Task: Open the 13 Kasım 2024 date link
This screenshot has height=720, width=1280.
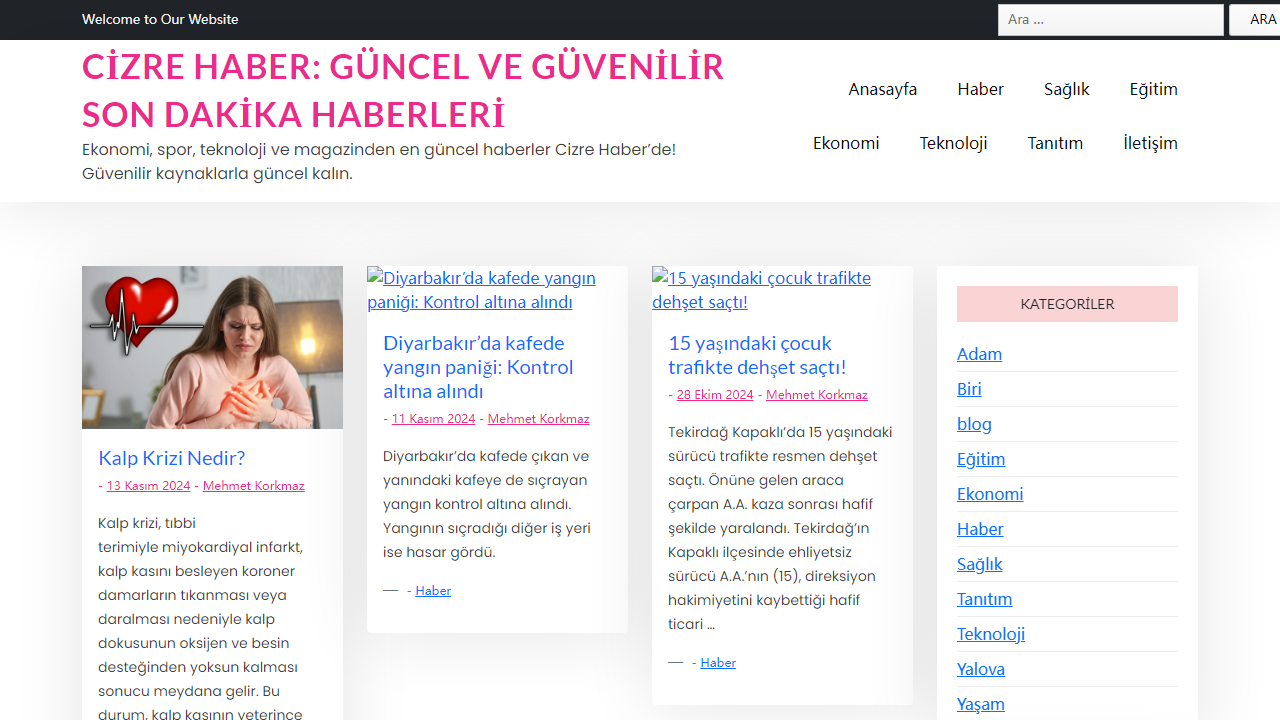Action: (148, 485)
